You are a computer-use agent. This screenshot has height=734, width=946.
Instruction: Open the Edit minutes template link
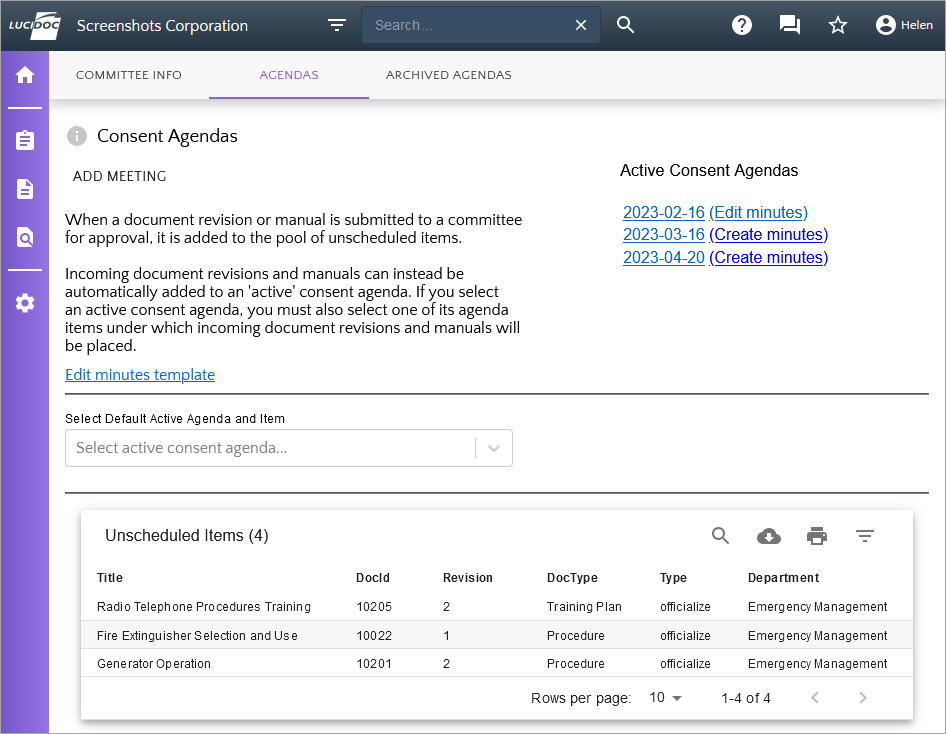pos(140,375)
